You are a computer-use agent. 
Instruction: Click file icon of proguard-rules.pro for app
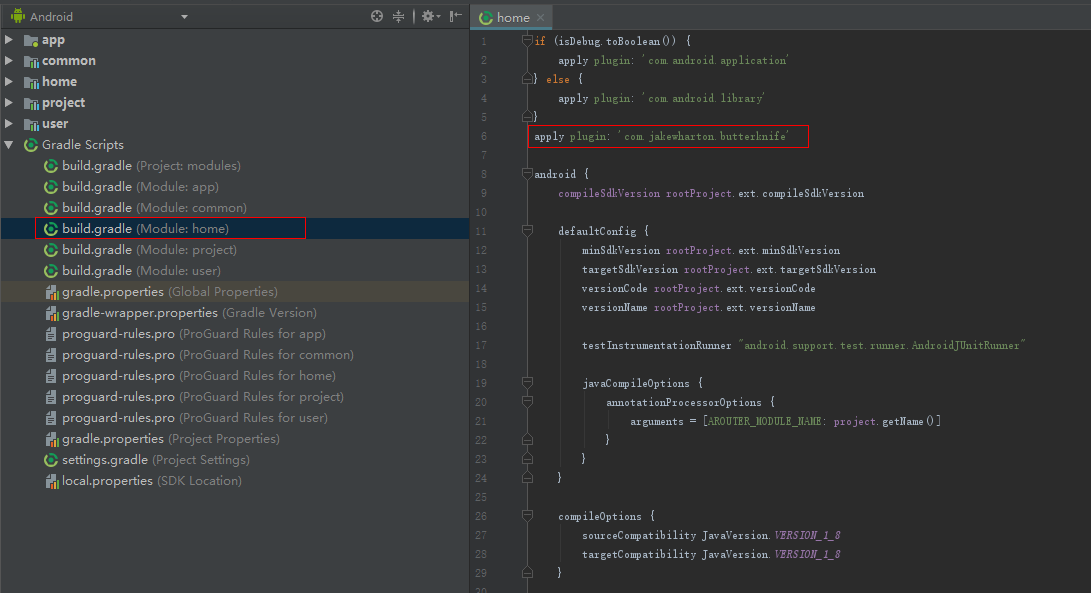(x=51, y=334)
